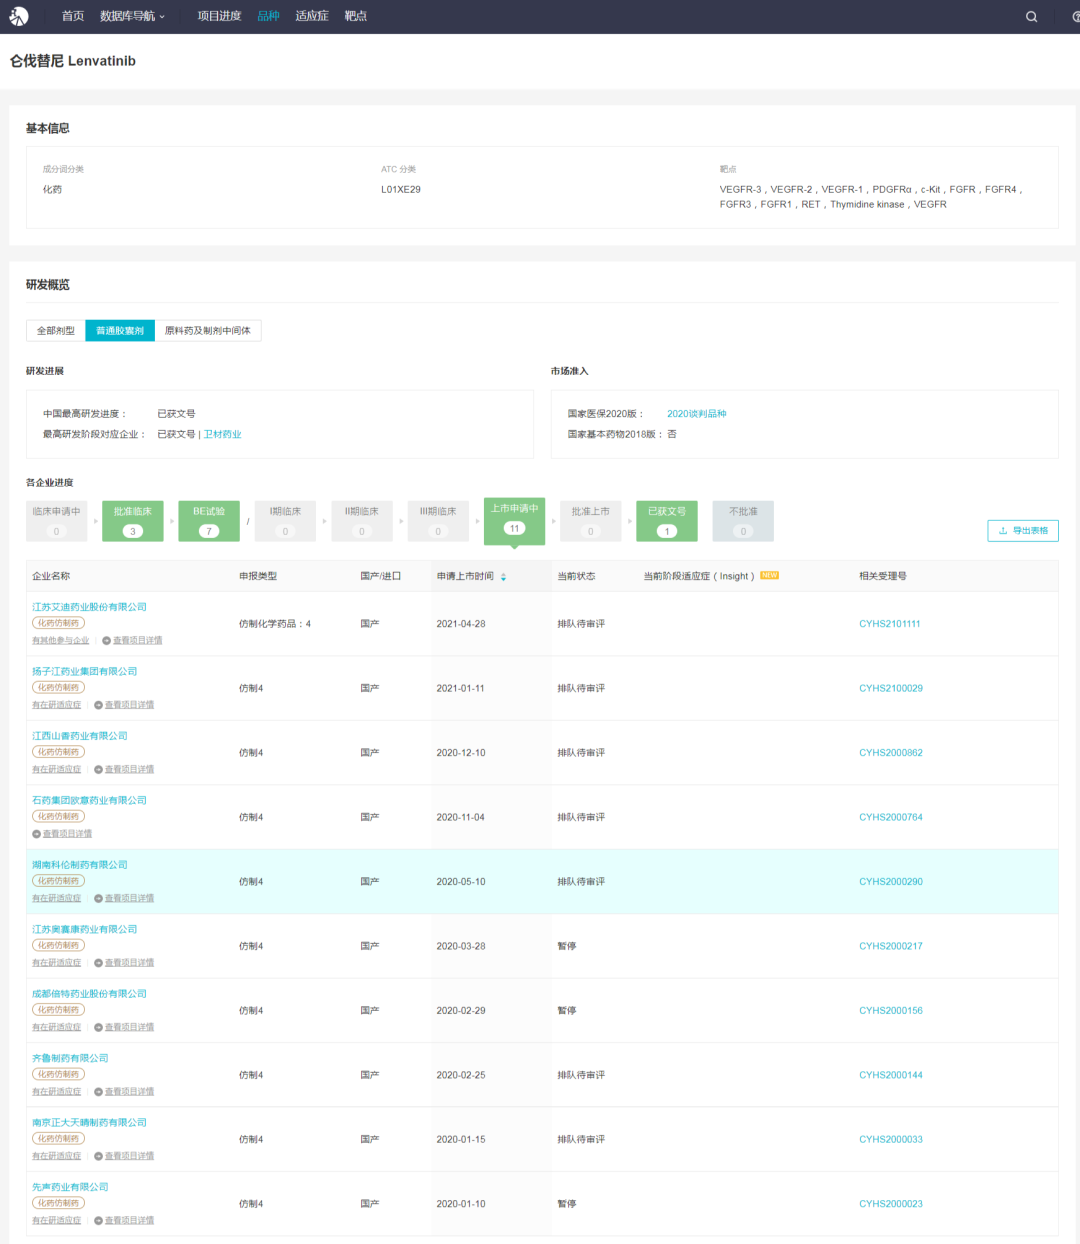The height and width of the screenshot is (1244, 1080).
Task: Select the 全部剂型 filter tab
Action: 56,331
